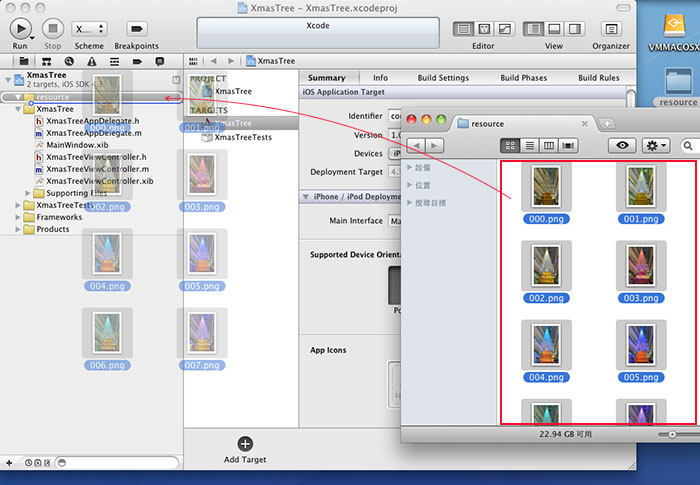Expand the XmasTreeTests group

17,205
